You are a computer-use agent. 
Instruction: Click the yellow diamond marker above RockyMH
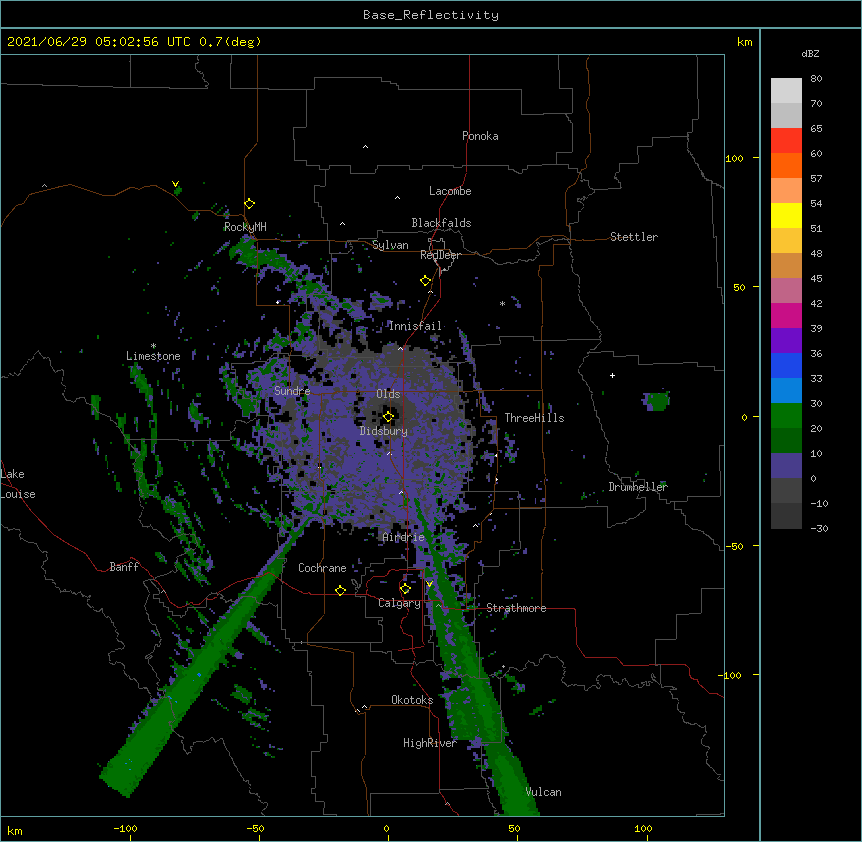(x=250, y=204)
